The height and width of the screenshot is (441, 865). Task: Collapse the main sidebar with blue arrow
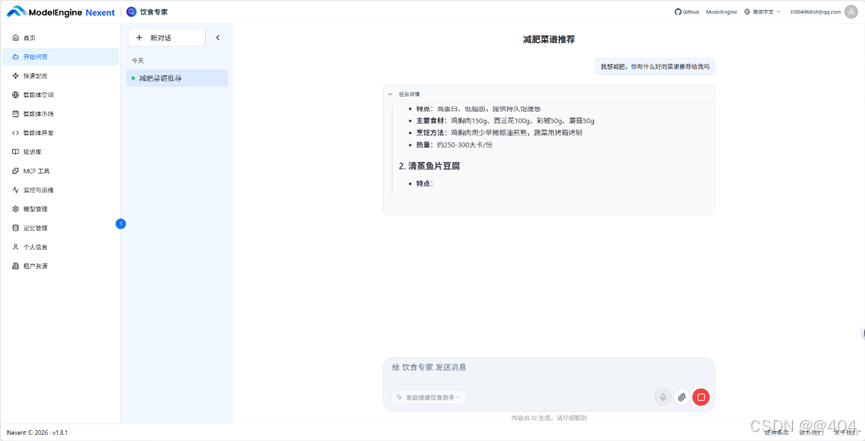click(x=121, y=224)
